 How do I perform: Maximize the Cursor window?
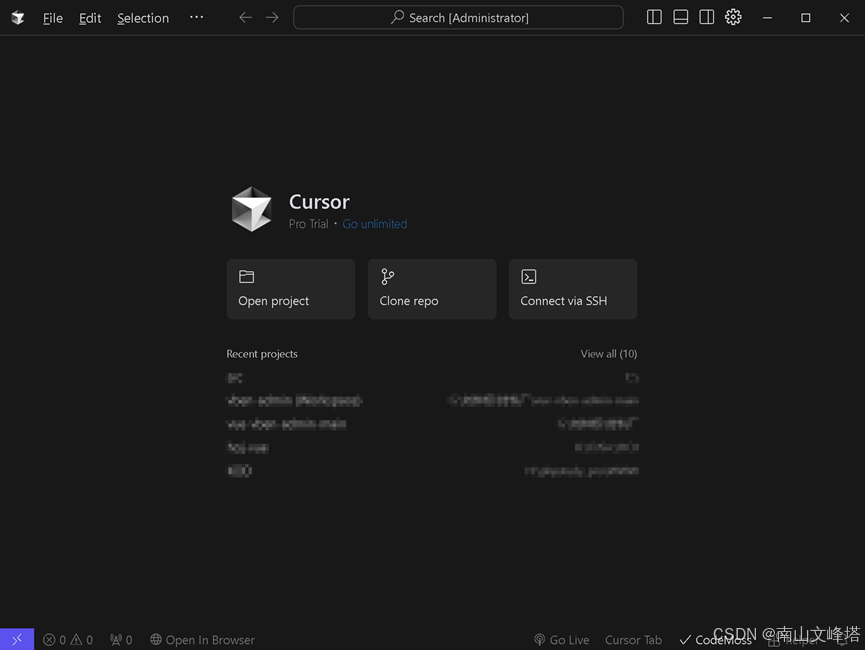tap(805, 18)
